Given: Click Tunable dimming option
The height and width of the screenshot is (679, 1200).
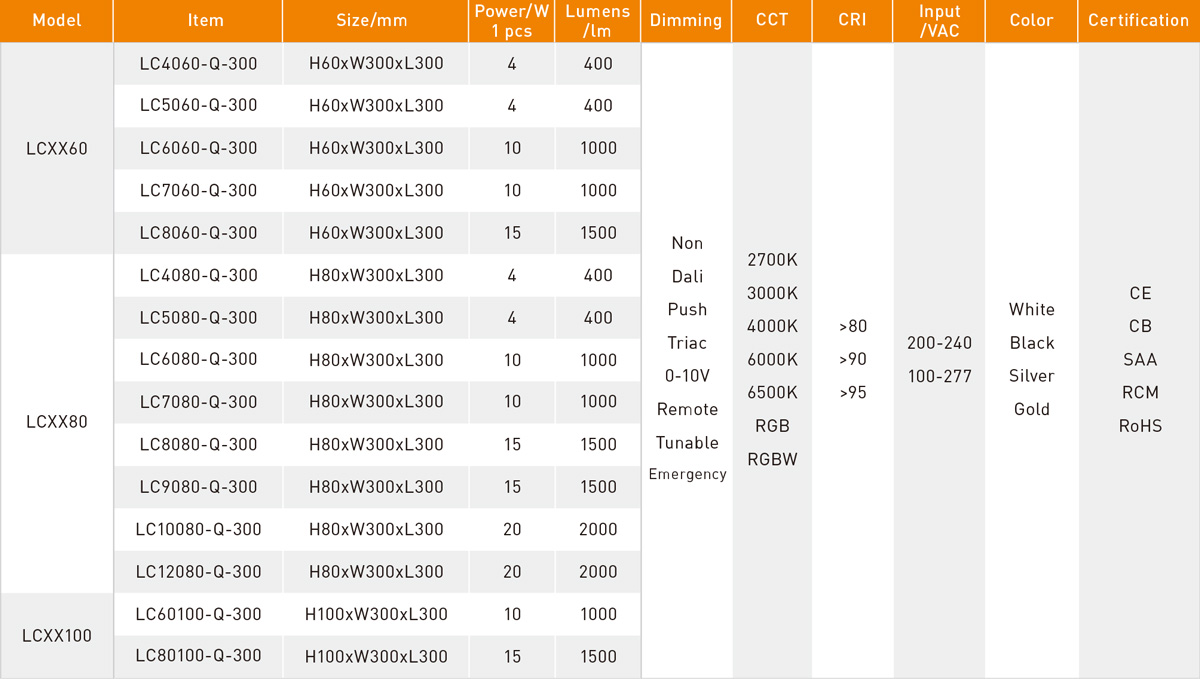Looking at the screenshot, I should 687,442.
